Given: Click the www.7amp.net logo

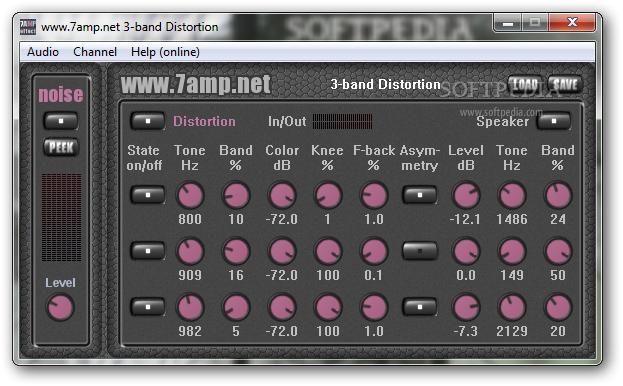Looking at the screenshot, I should (195, 84).
